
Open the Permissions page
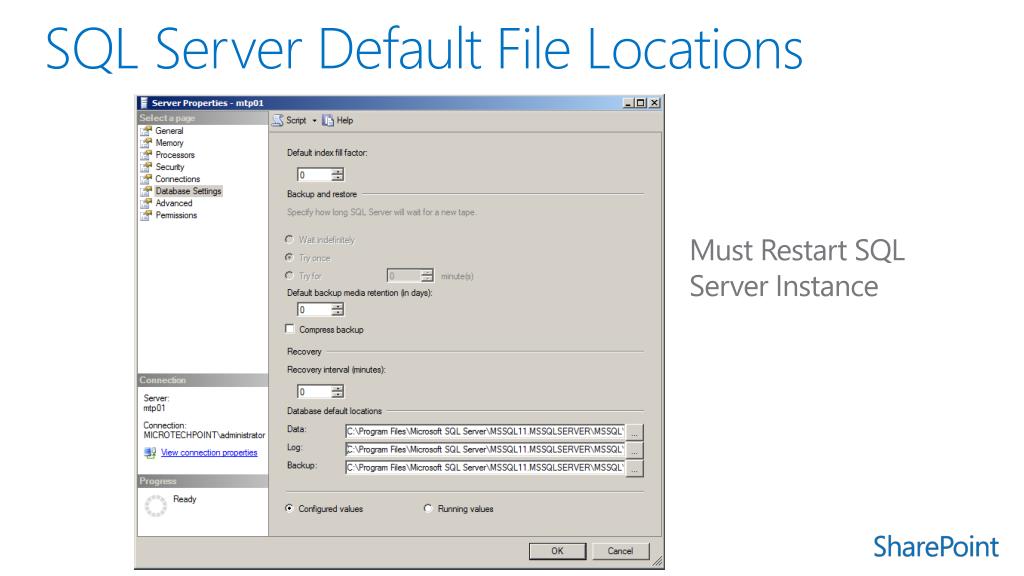pyautogui.click(x=176, y=216)
